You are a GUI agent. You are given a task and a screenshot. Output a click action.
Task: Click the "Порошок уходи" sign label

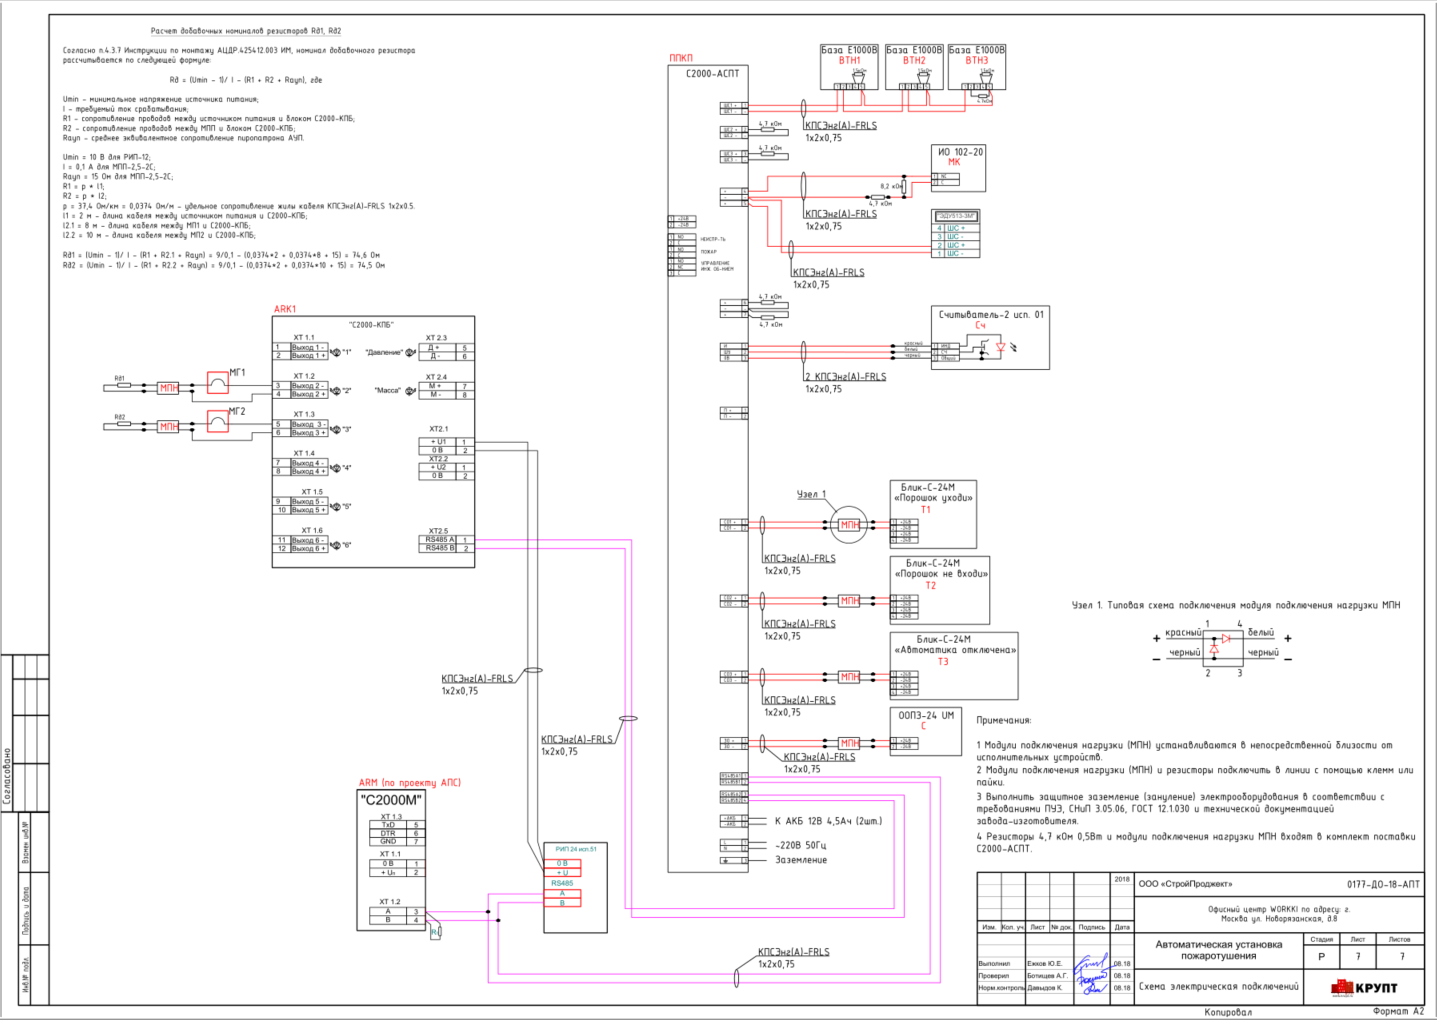click(x=932, y=498)
